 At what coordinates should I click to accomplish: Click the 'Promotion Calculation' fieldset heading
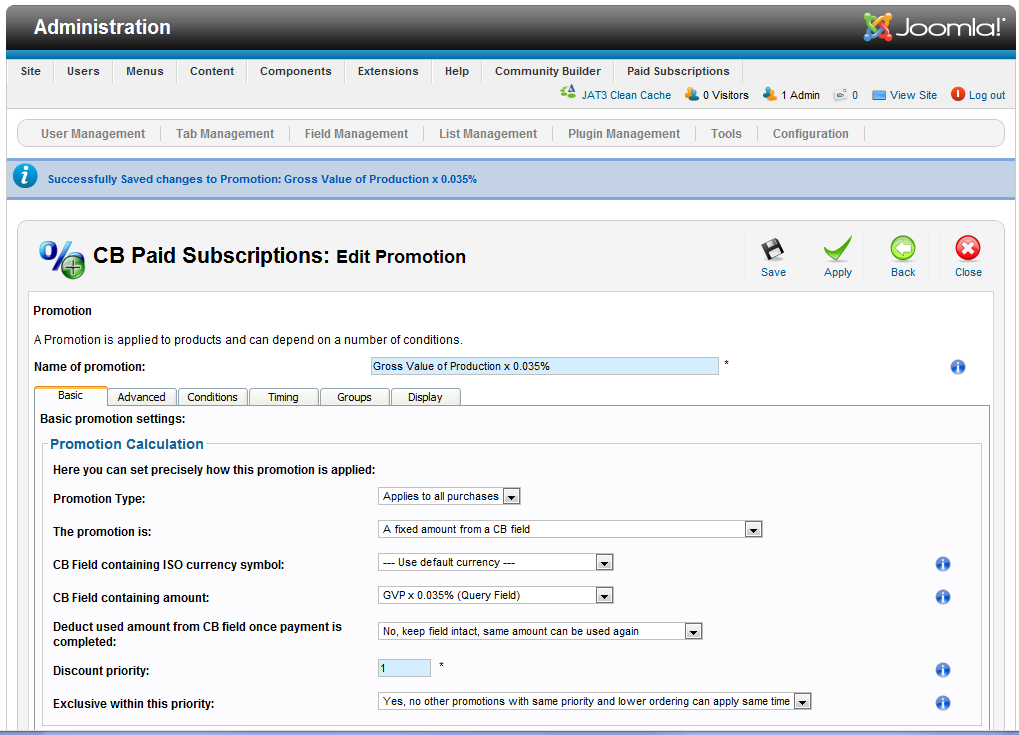(127, 445)
